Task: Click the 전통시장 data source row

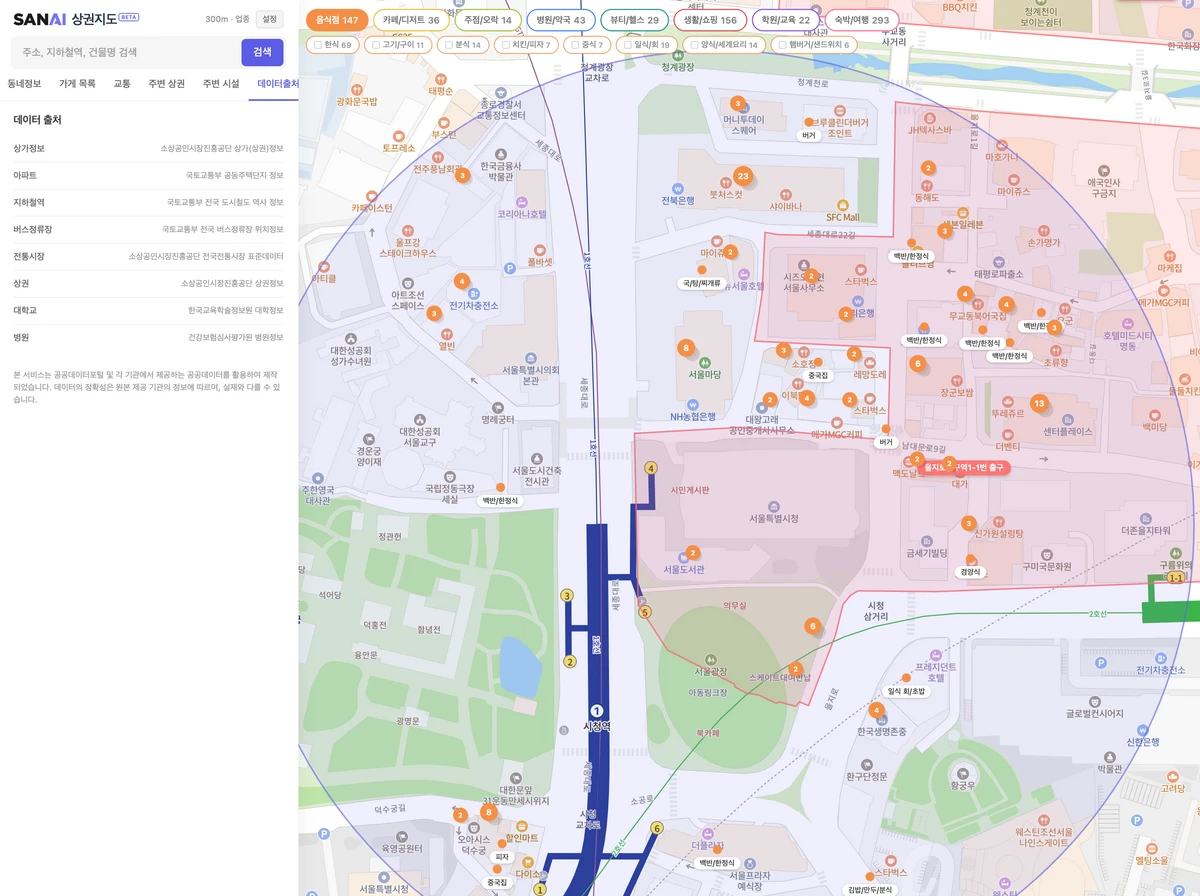Action: pos(148,256)
